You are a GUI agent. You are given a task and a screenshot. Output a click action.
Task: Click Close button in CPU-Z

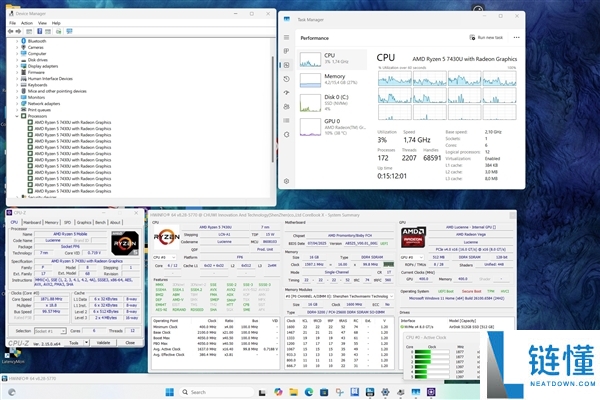[130, 343]
